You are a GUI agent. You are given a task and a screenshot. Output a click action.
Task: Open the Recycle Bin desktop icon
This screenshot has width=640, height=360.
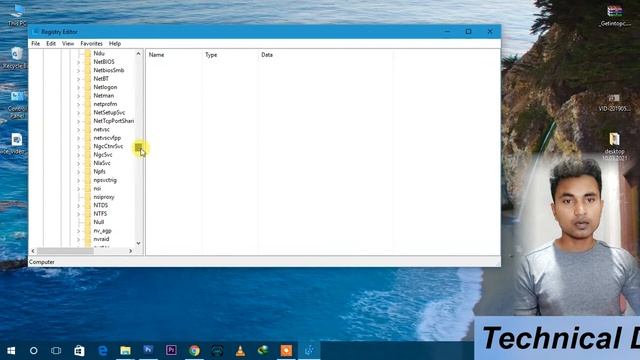16,58
